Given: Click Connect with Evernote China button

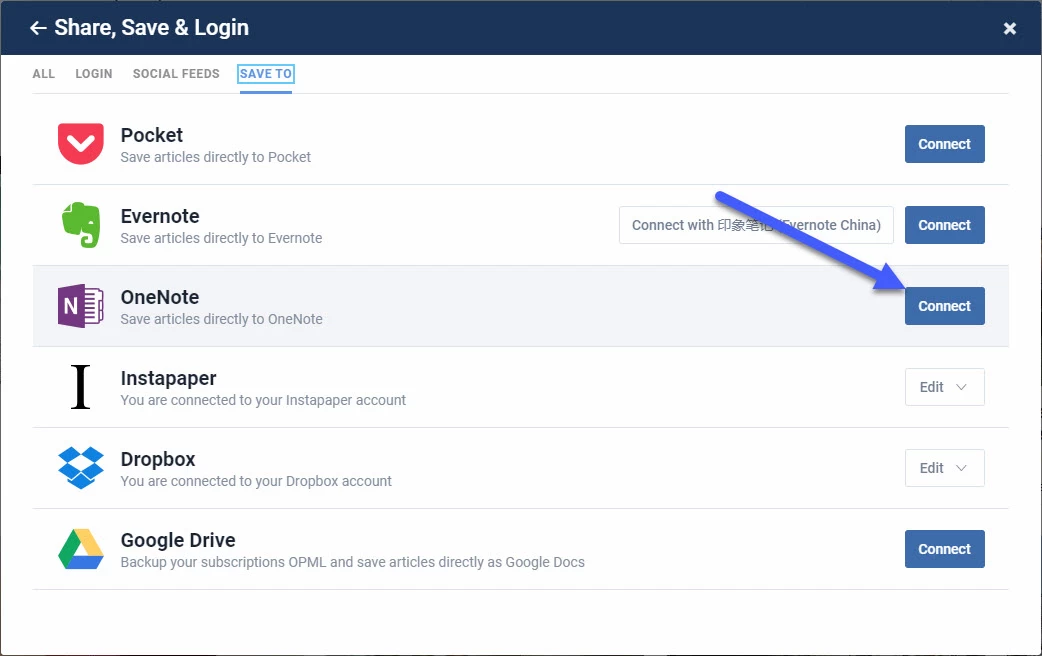Looking at the screenshot, I should [x=756, y=225].
